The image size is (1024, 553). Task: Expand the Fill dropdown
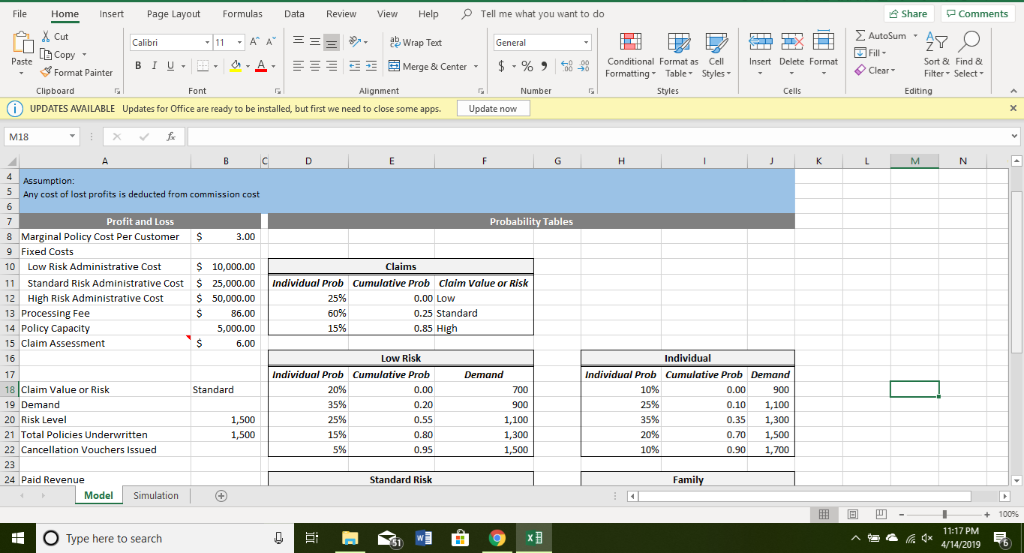(x=884, y=53)
